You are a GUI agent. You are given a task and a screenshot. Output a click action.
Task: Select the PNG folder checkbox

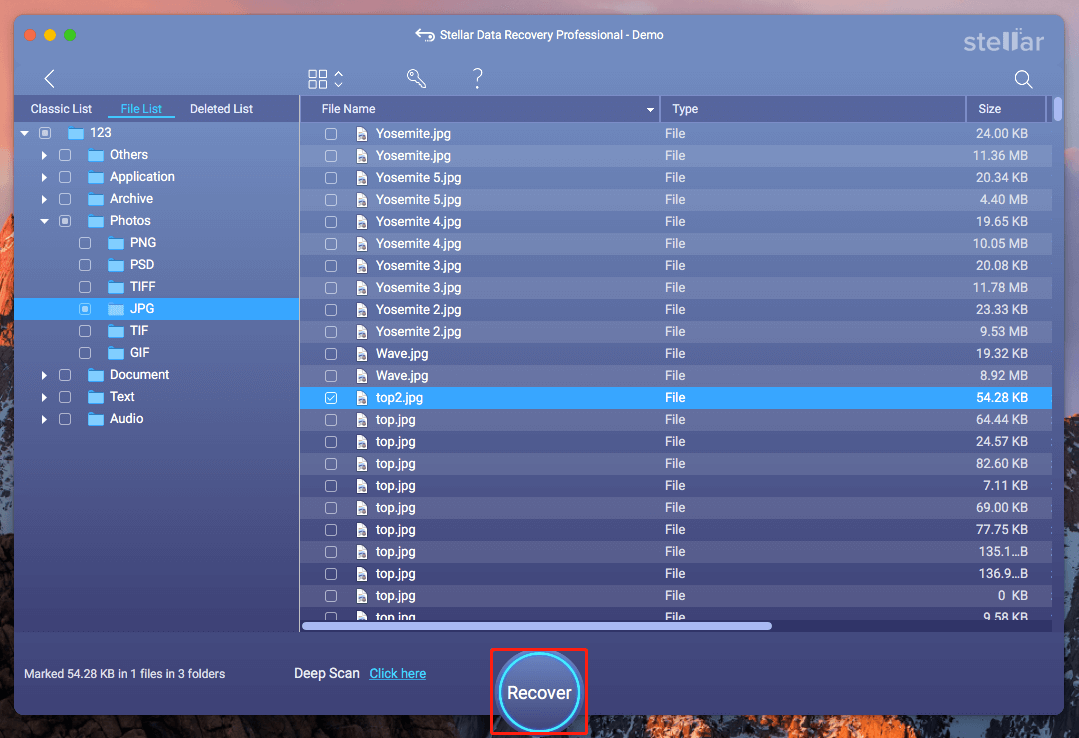pyautogui.click(x=85, y=242)
